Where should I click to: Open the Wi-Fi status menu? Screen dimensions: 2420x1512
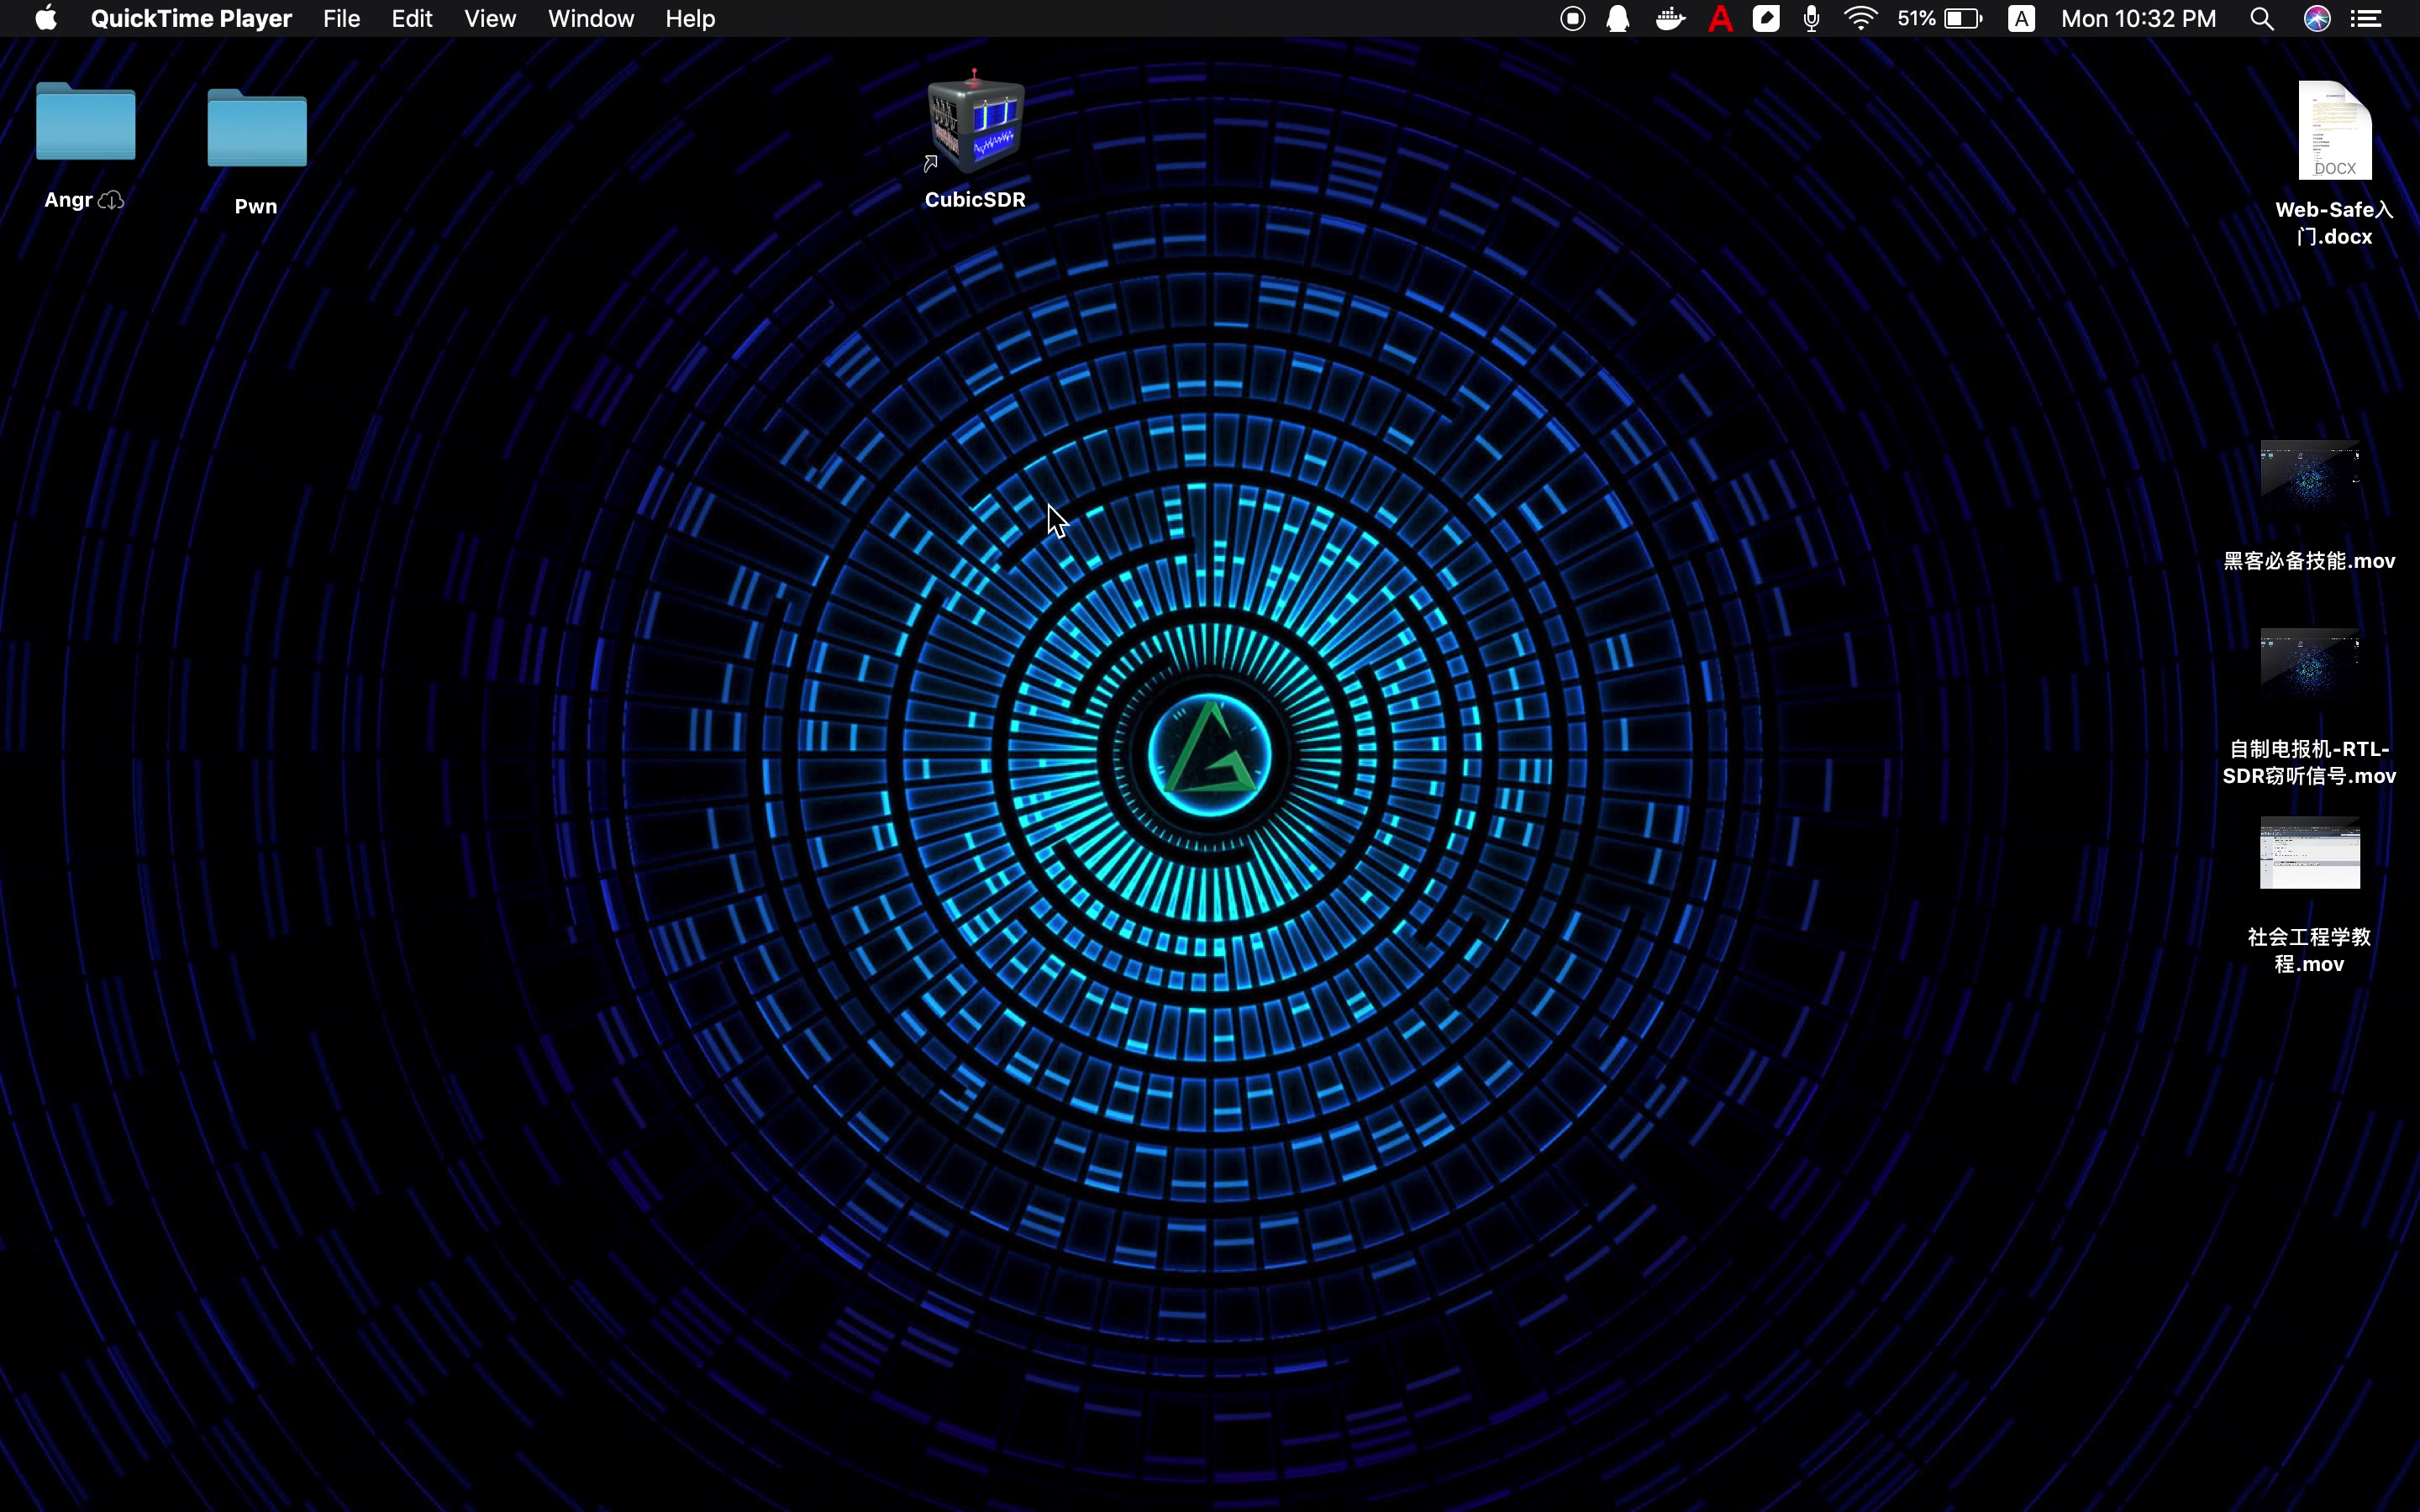pos(1860,18)
